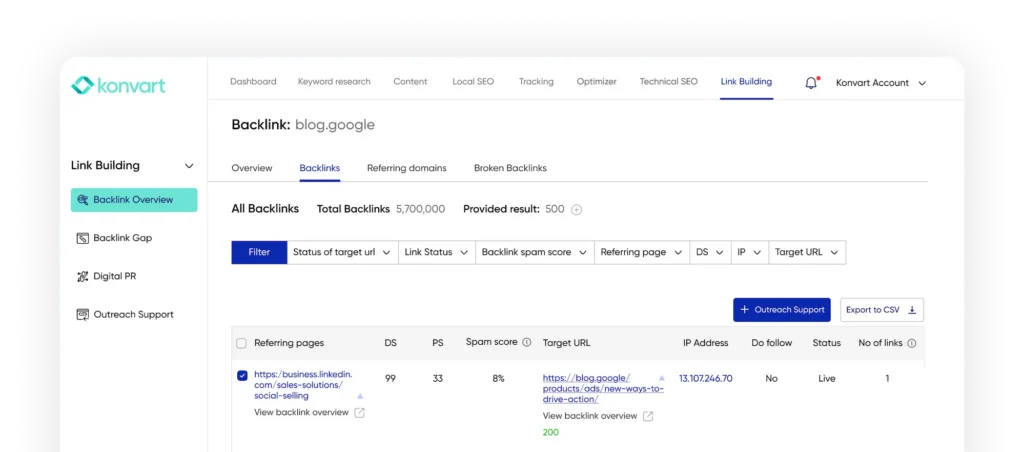This screenshot has height=452, width=1024.
Task: Select the Backlinks tab
Action: [x=320, y=168]
